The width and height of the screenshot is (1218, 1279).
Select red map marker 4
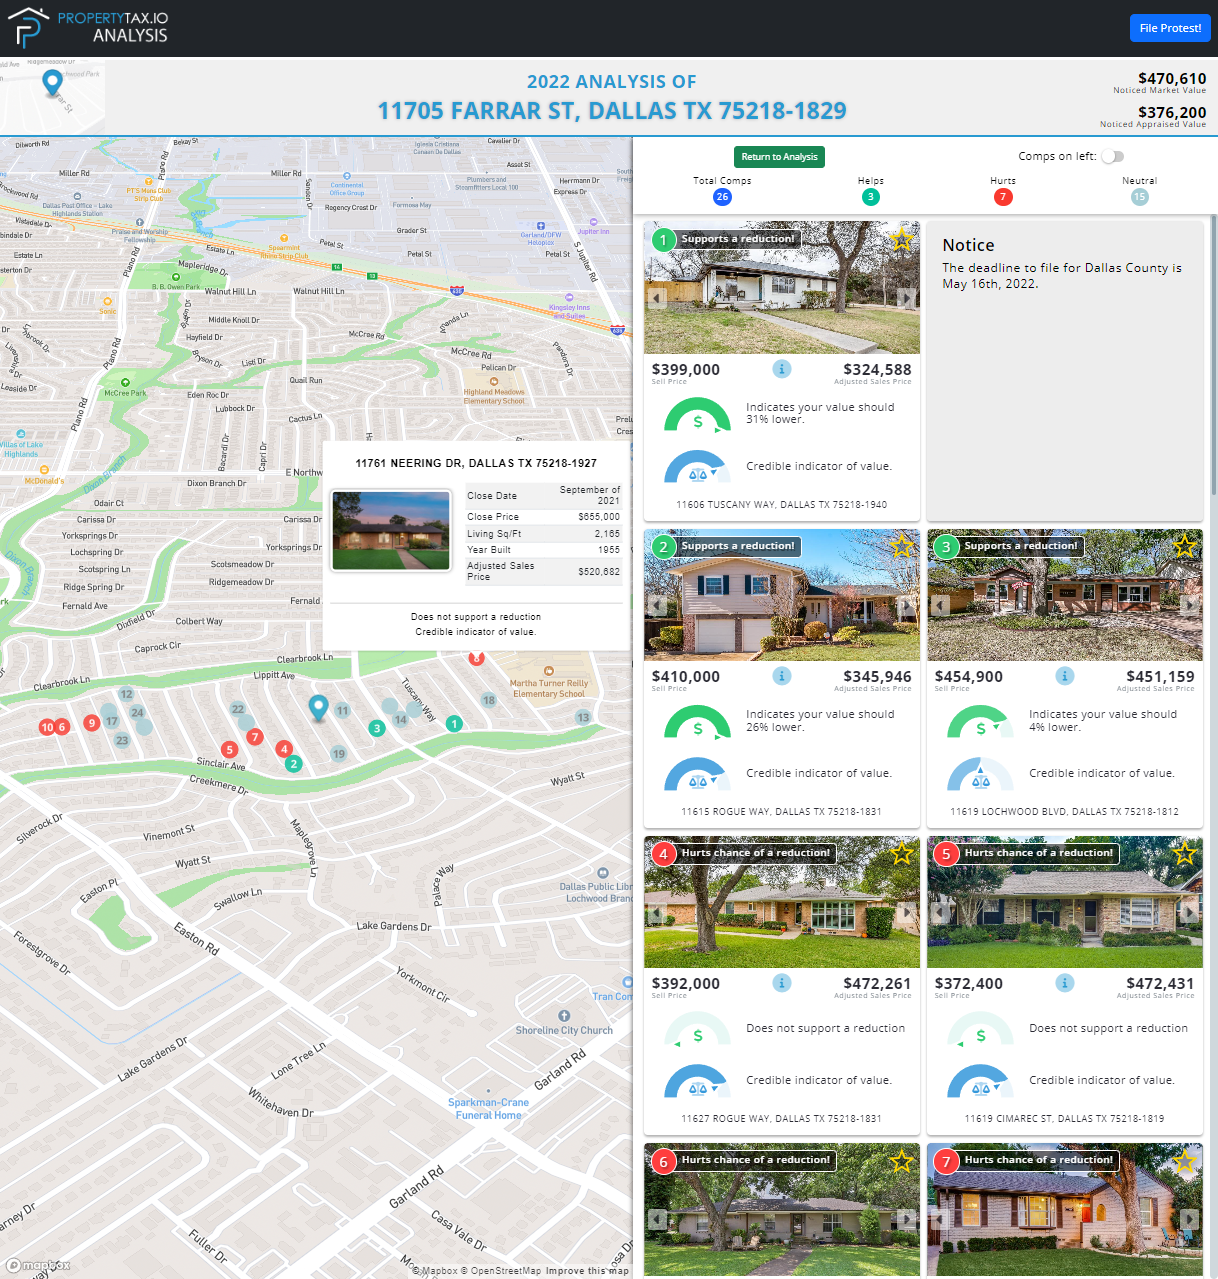pyautogui.click(x=284, y=748)
